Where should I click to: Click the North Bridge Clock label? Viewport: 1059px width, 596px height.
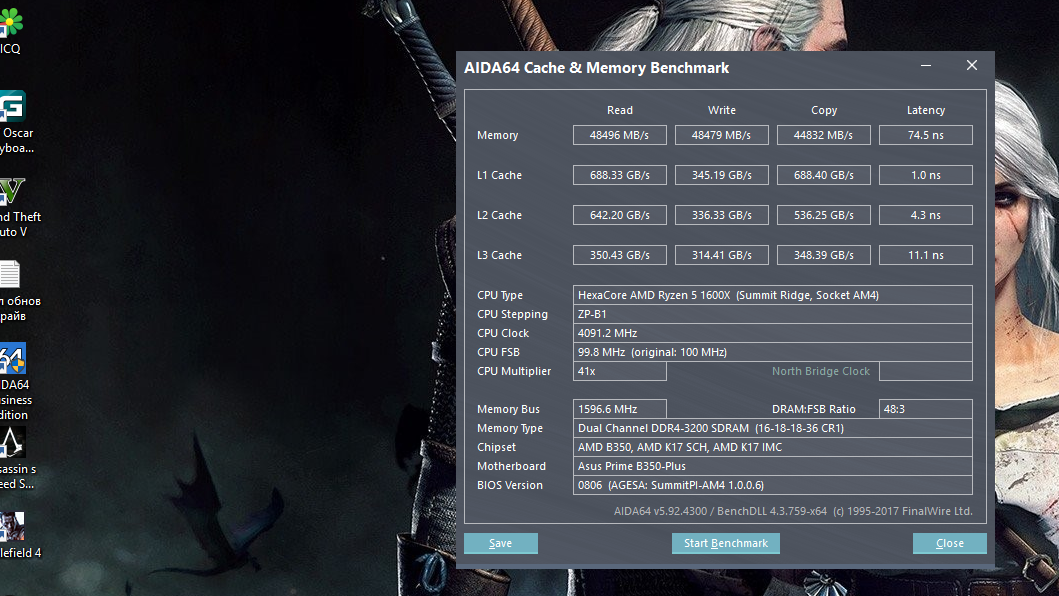[821, 371]
